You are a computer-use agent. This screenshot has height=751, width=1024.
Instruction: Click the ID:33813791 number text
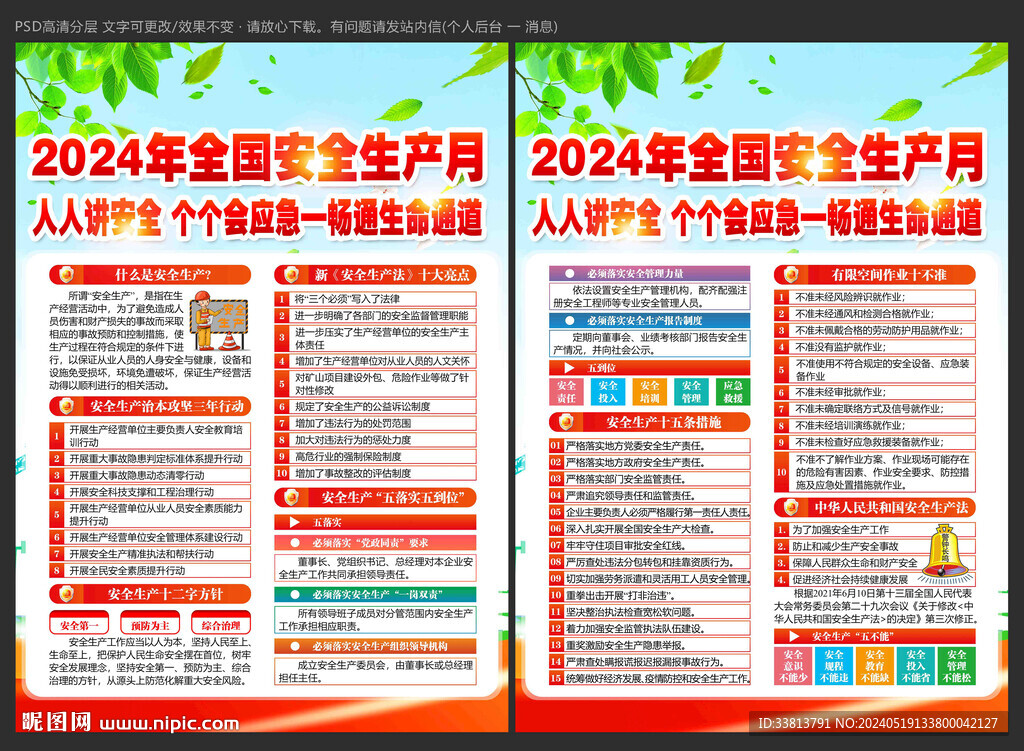pyautogui.click(x=794, y=723)
